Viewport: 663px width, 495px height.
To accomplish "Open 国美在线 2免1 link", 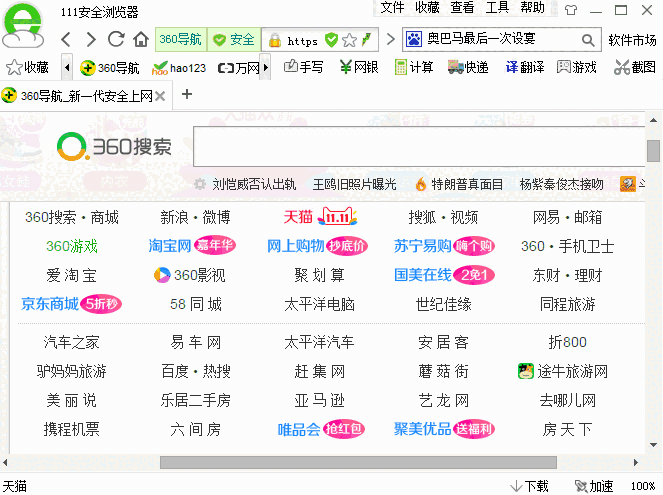I will (444, 275).
